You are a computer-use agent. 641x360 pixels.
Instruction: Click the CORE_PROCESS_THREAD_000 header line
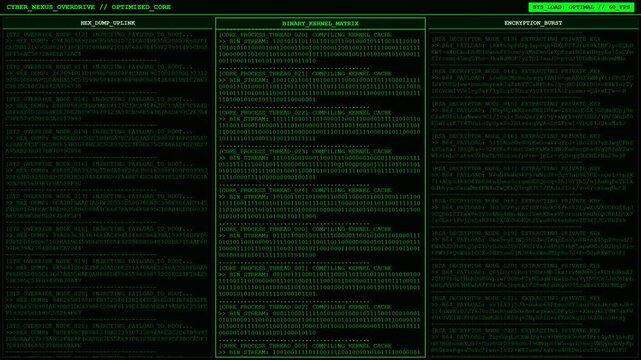305,229
